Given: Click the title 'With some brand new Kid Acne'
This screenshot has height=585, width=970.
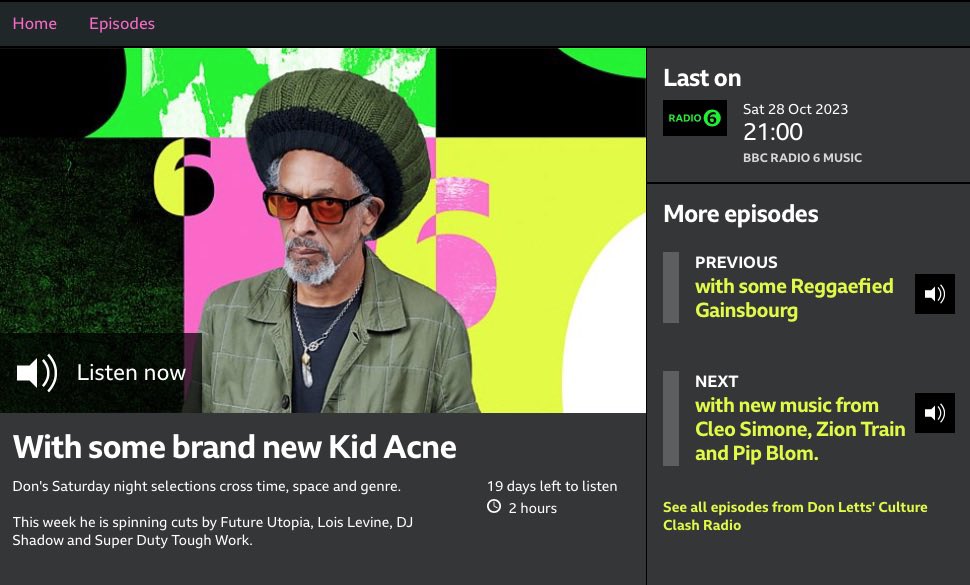Looking at the screenshot, I should coord(234,446).
